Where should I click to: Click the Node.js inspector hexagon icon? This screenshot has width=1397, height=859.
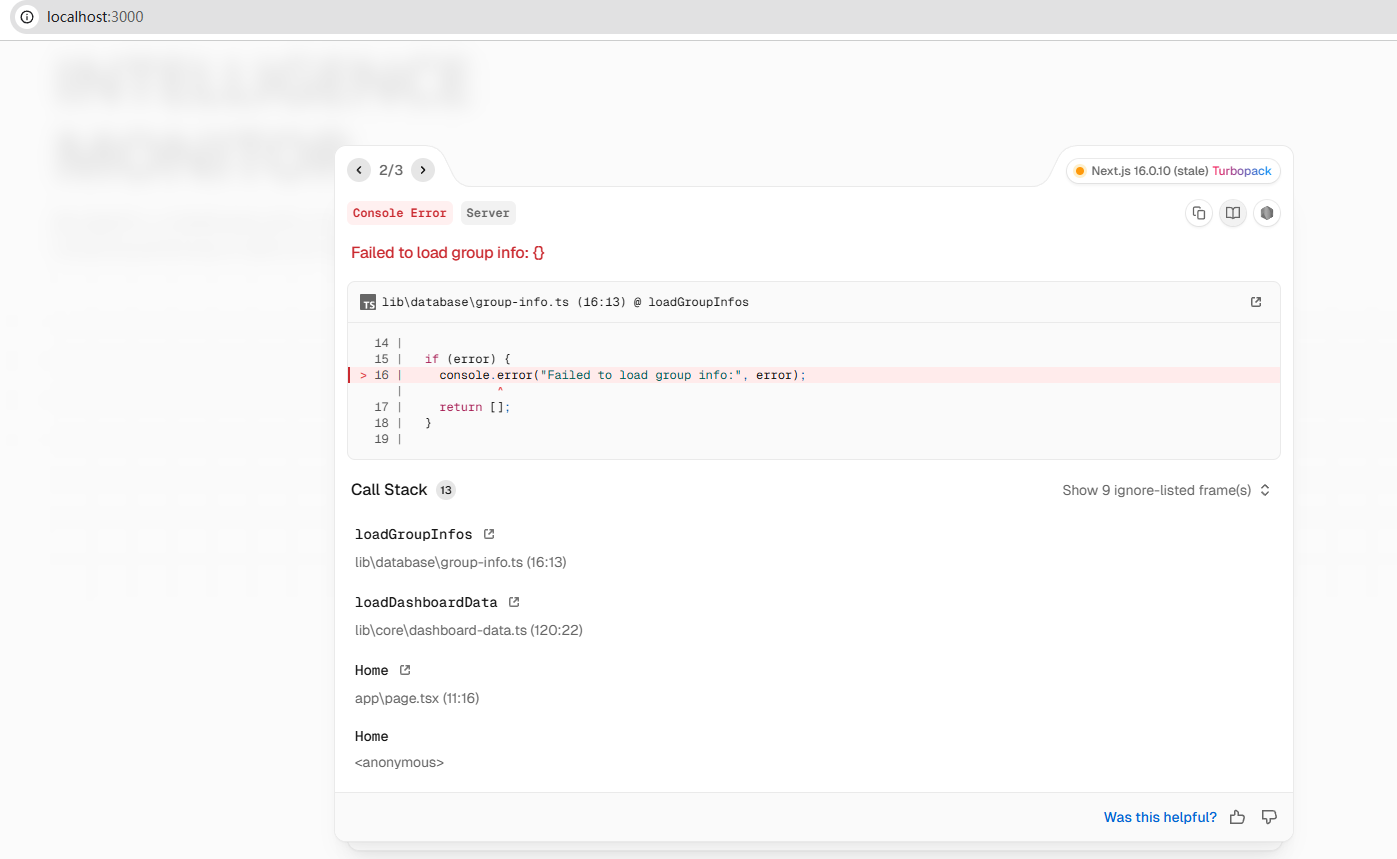pos(1267,213)
